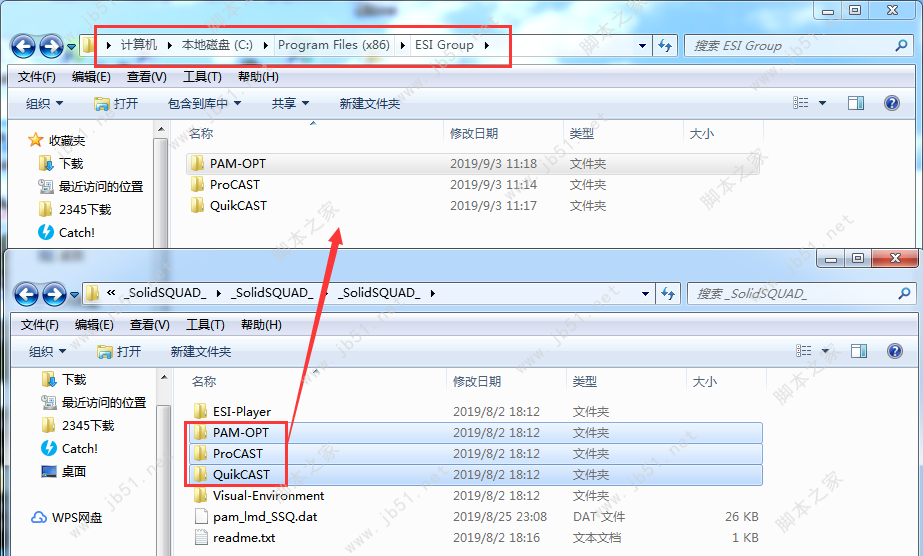The image size is (923, 556).
Task: Open WPS网盘 in the lower navigation pane
Action: (x=67, y=517)
